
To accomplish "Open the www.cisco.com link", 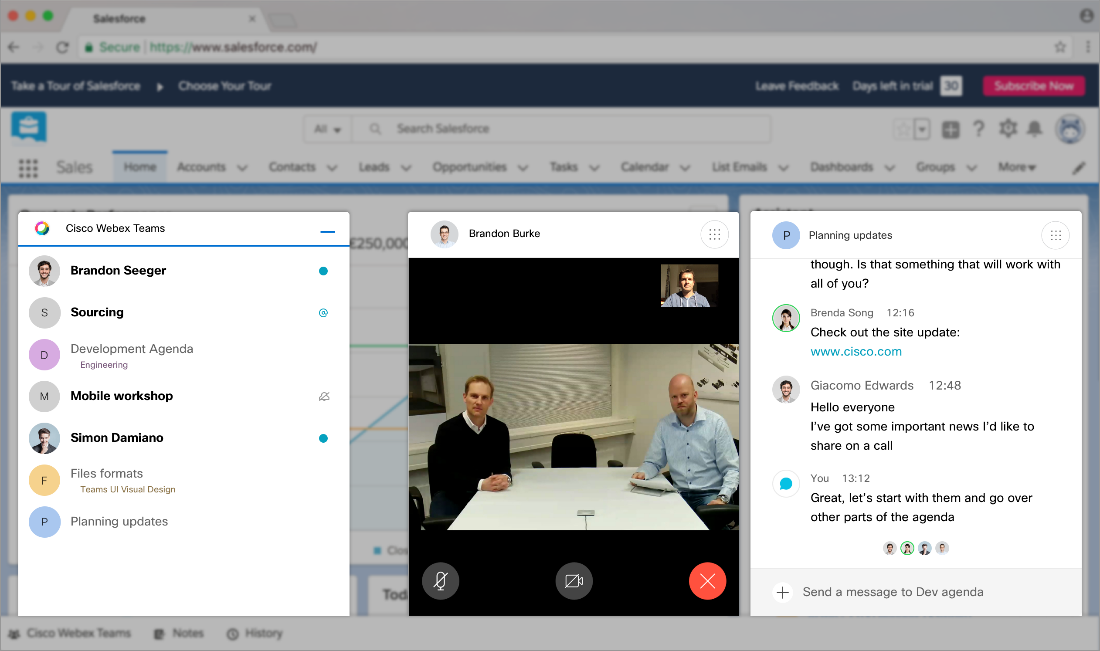I will (856, 351).
